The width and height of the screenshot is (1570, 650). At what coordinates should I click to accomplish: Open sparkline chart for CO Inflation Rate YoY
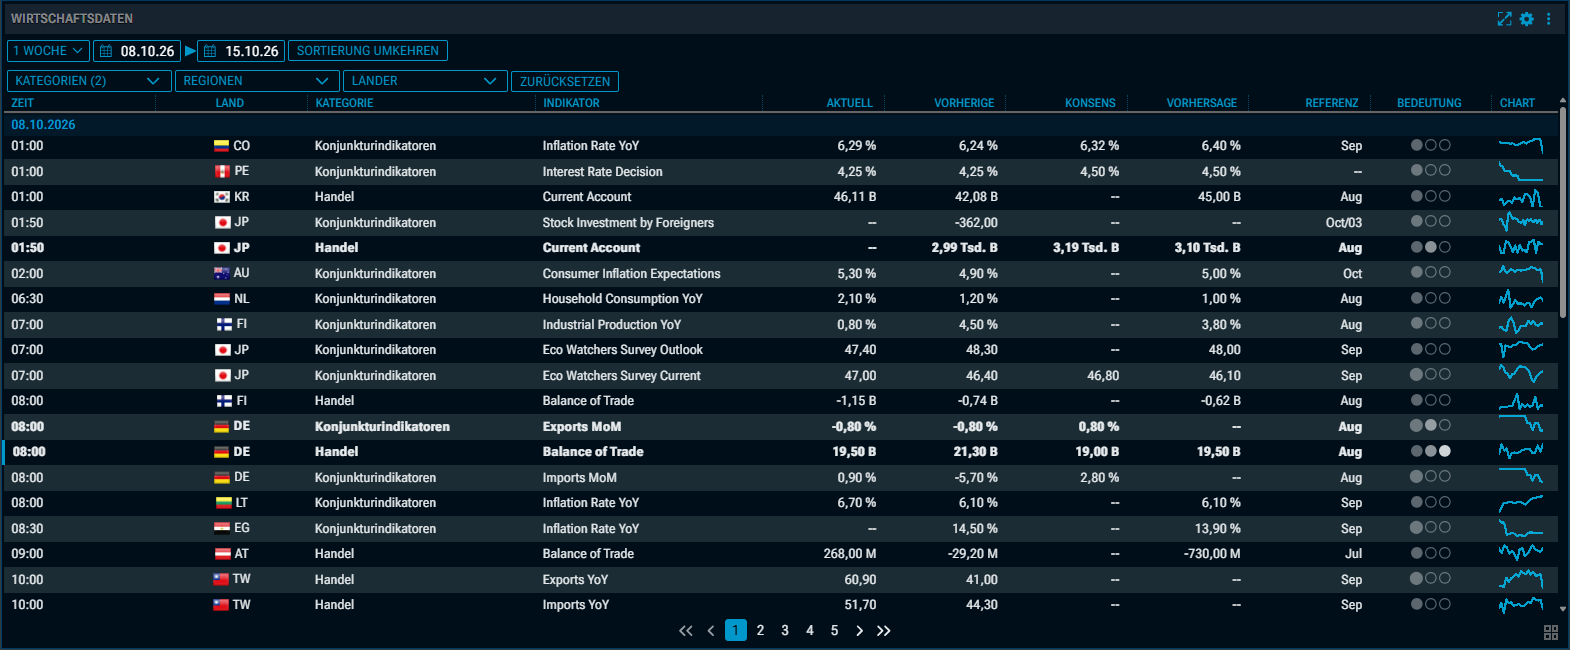[1521, 146]
